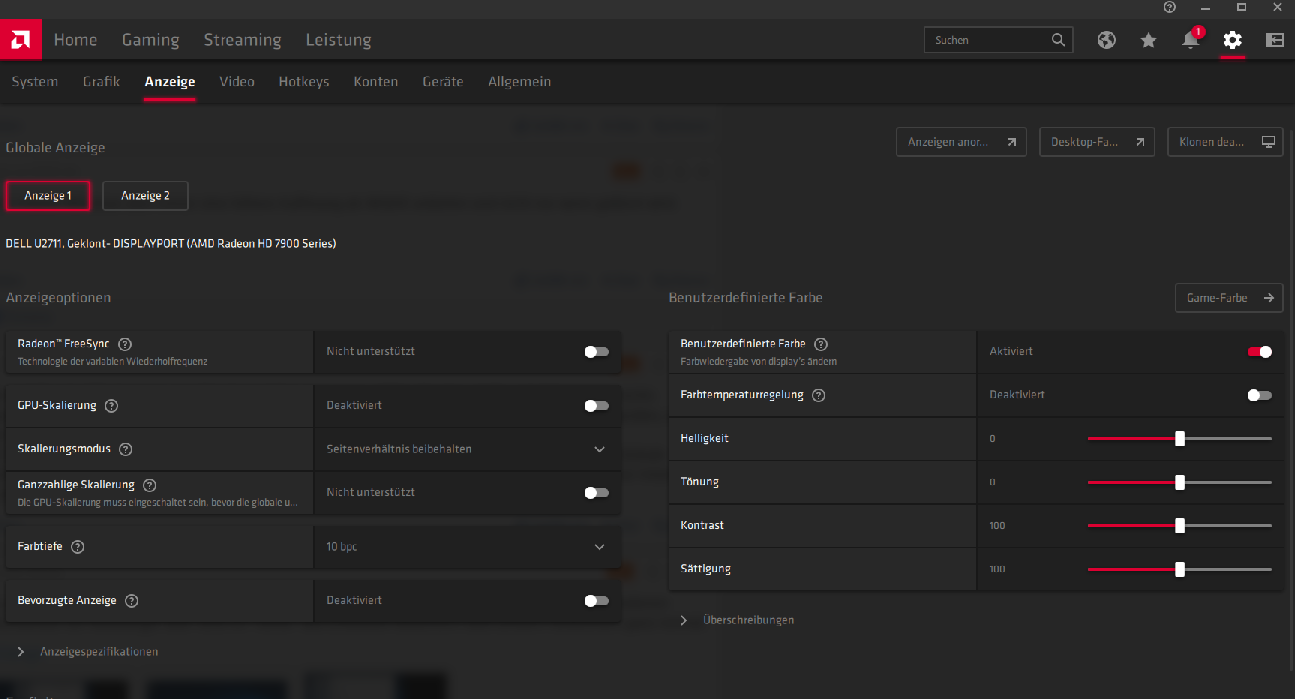Click the help question mark in title bar
The height and width of the screenshot is (699, 1295).
pos(1170,7)
